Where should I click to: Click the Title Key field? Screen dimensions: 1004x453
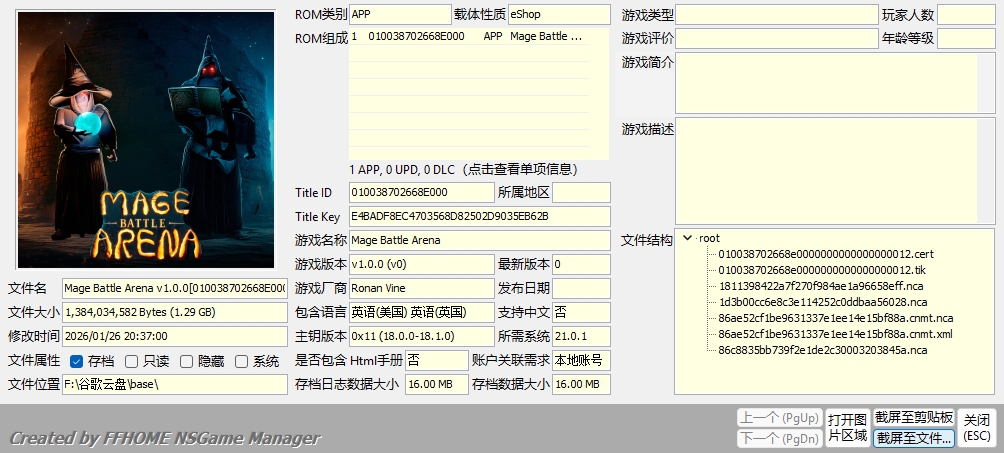(x=479, y=216)
